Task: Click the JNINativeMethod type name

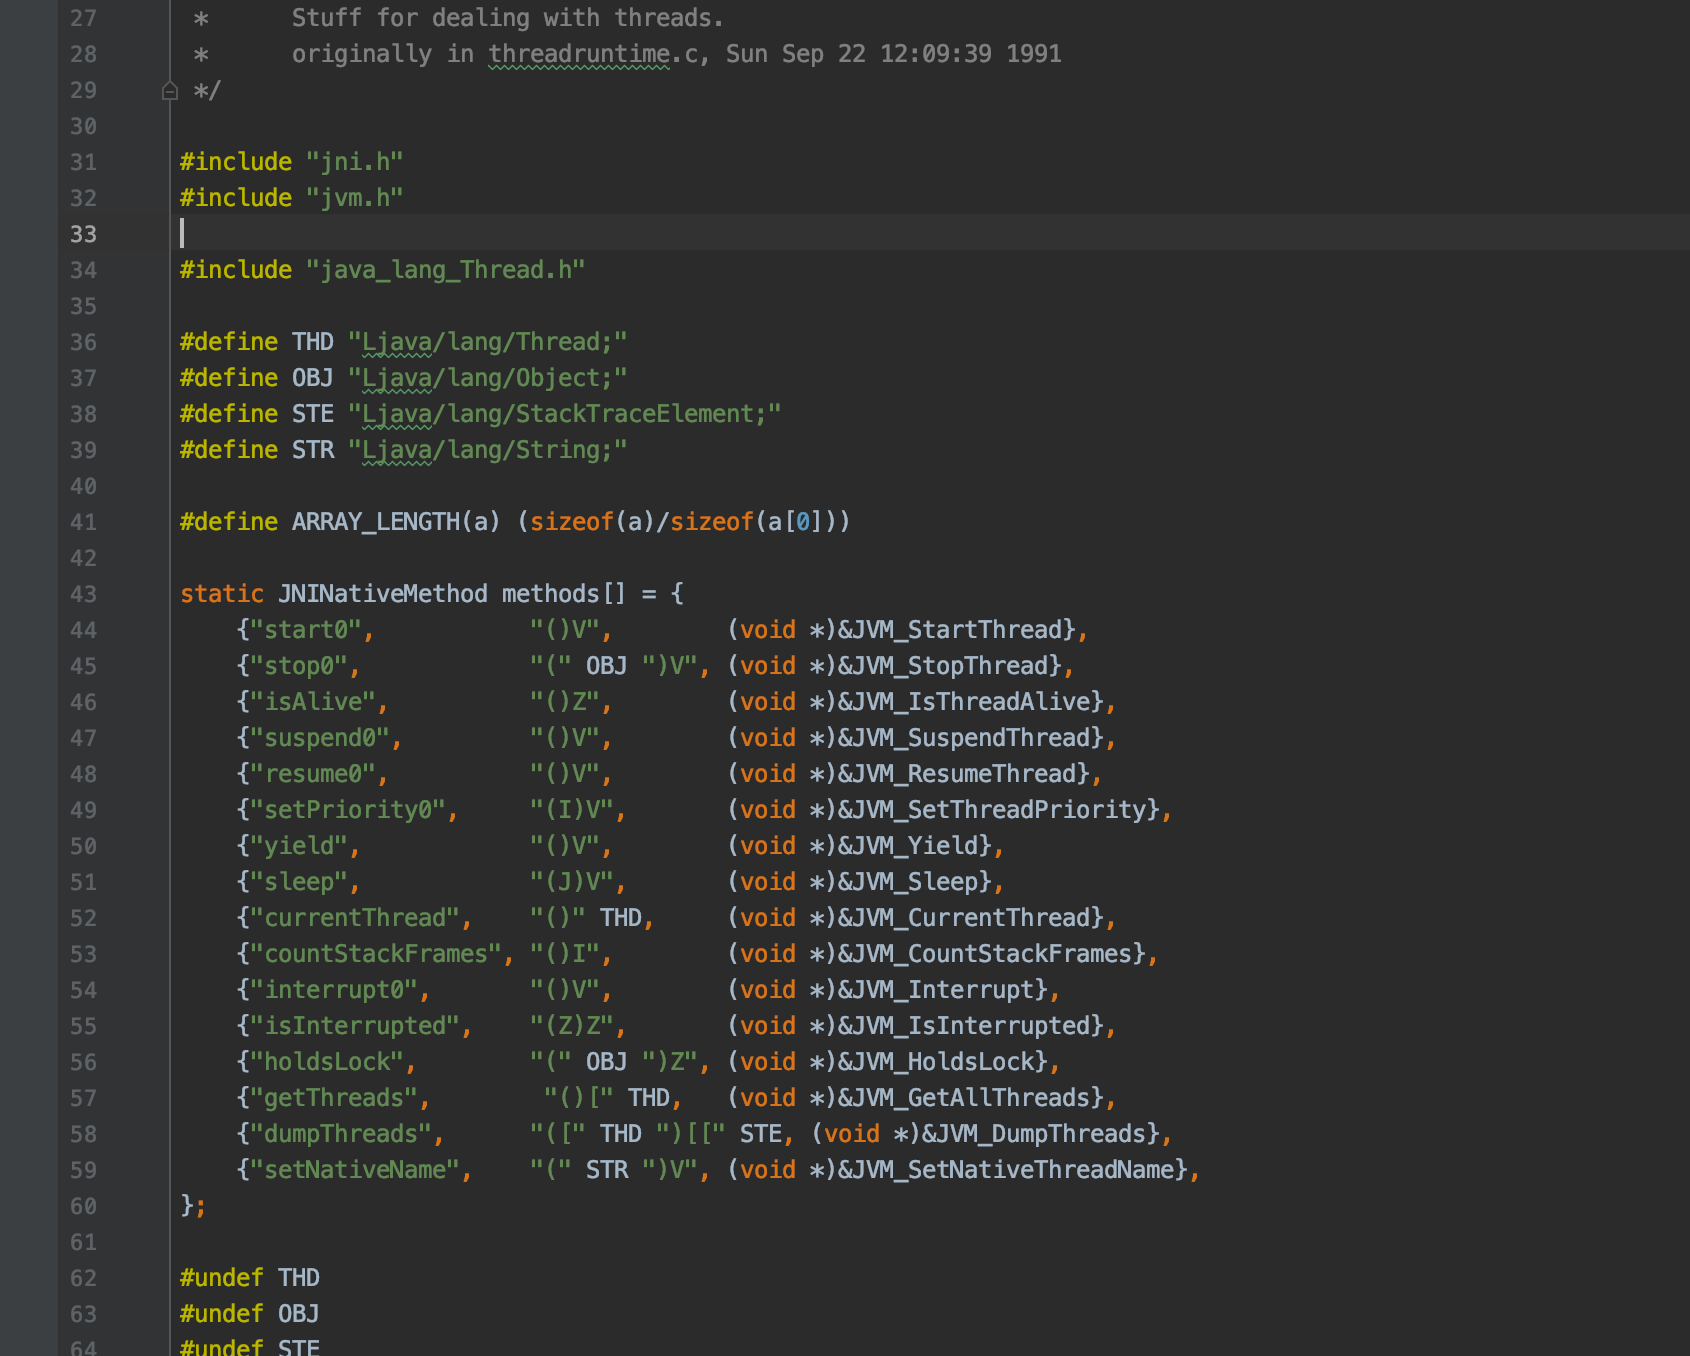Action: (383, 594)
